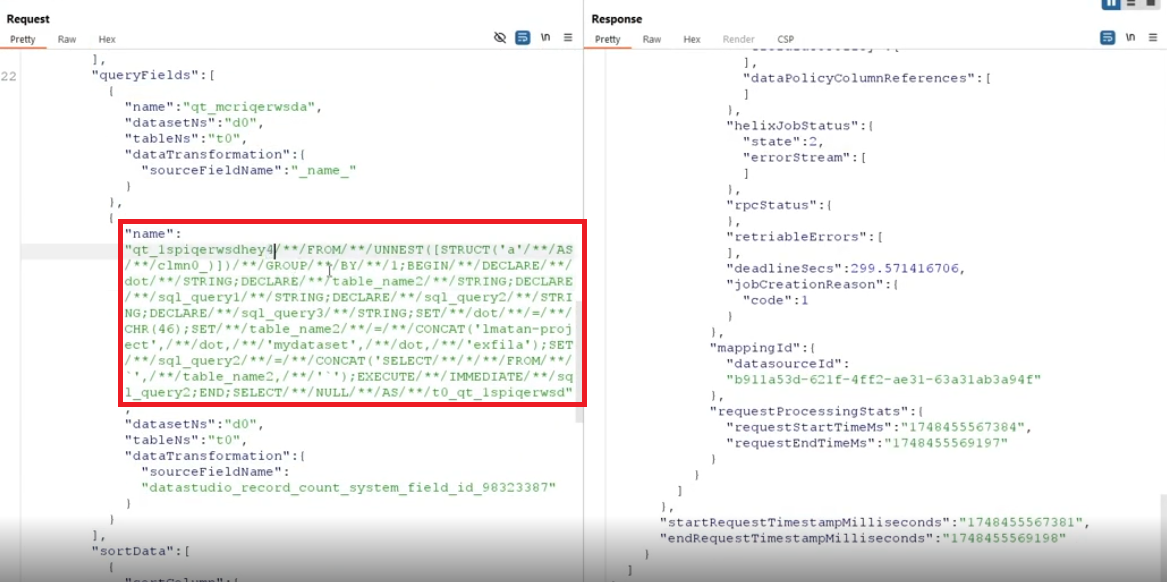
Task: Toggle word wrap in the Request editor
Action: click(522, 37)
